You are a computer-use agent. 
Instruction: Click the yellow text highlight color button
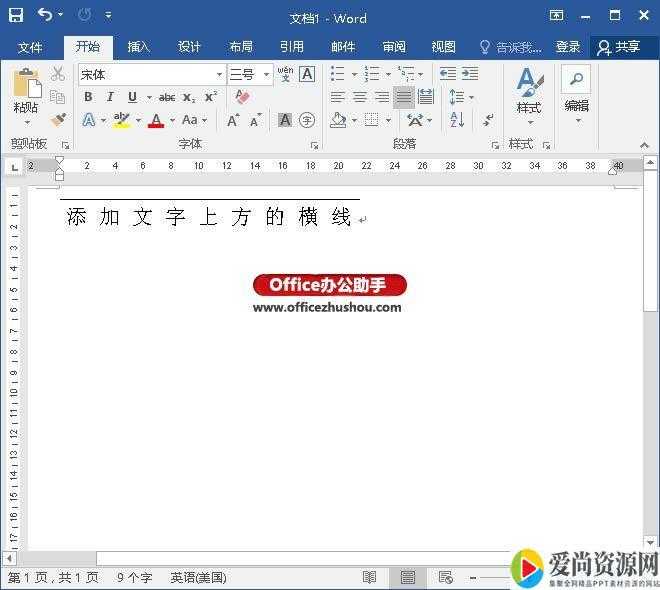coord(122,120)
